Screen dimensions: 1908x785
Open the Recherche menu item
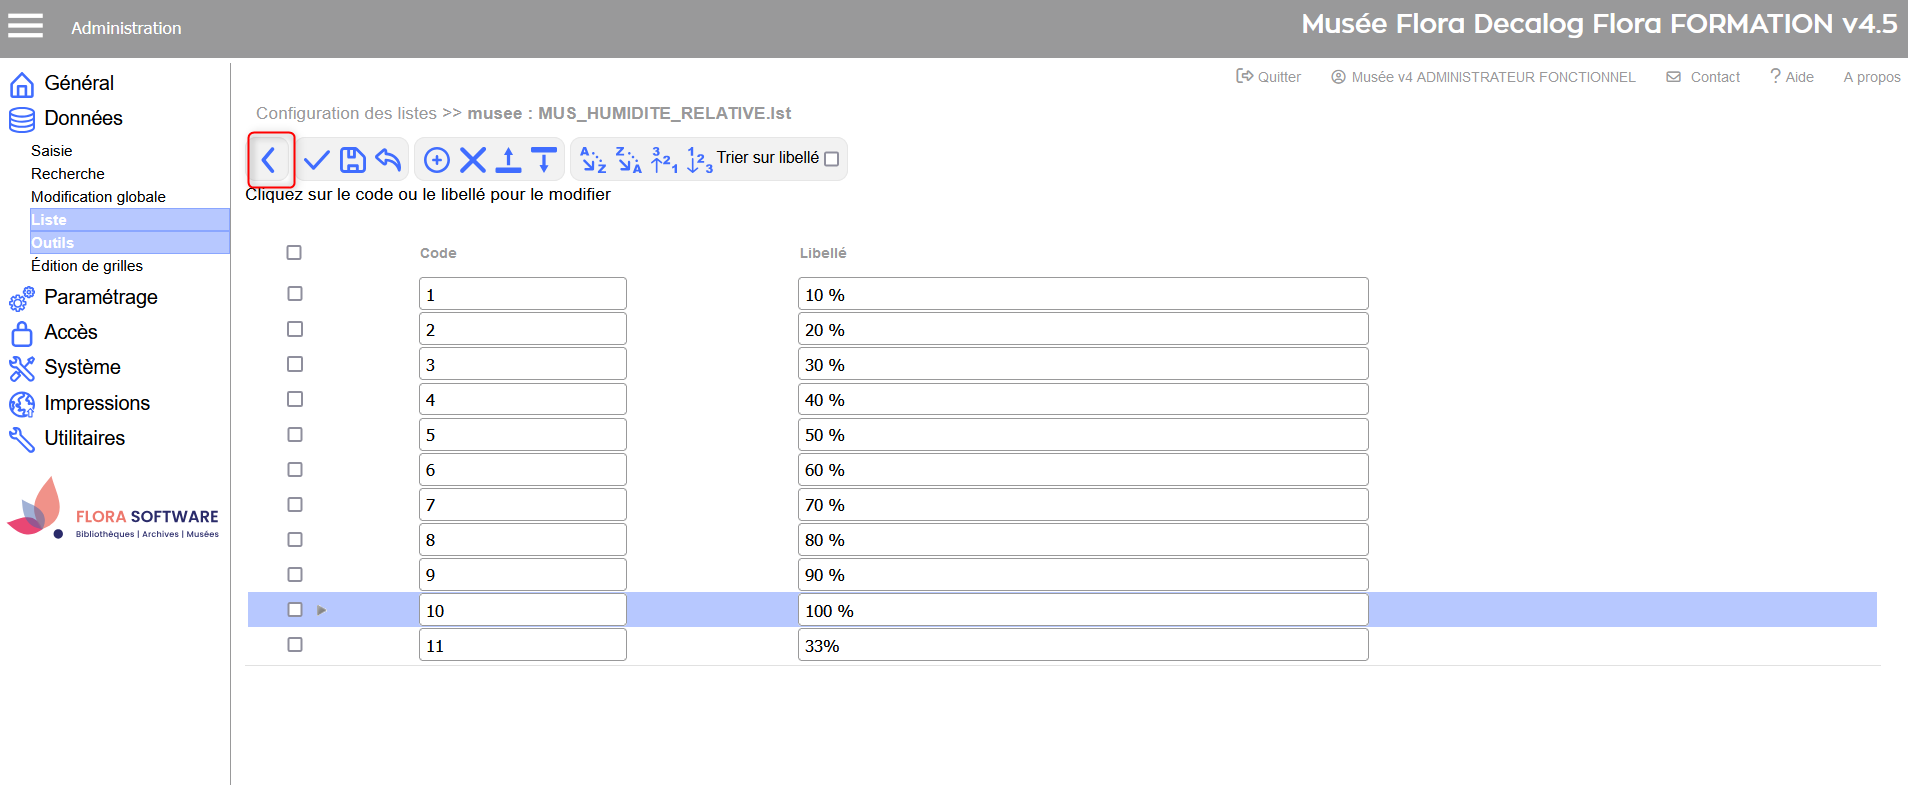click(68, 174)
